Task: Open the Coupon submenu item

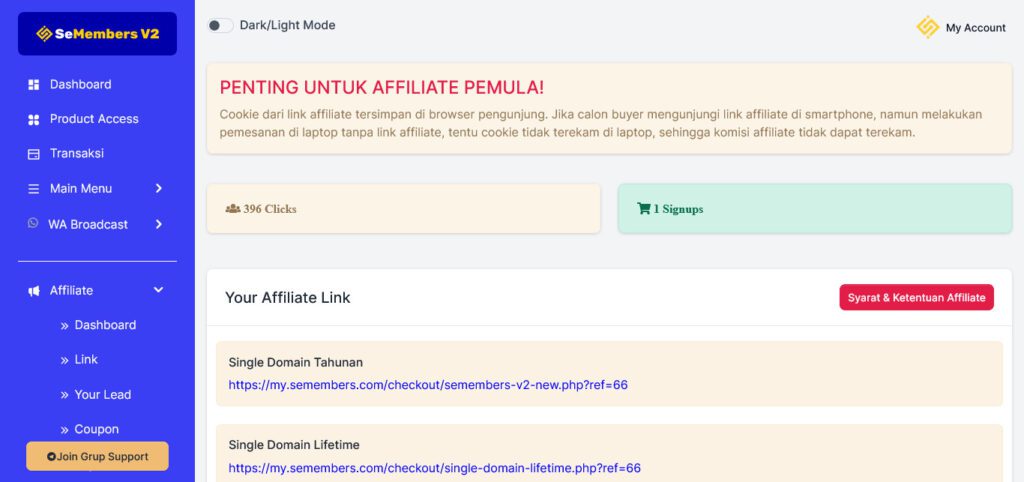Action: pyautogui.click(x=96, y=429)
